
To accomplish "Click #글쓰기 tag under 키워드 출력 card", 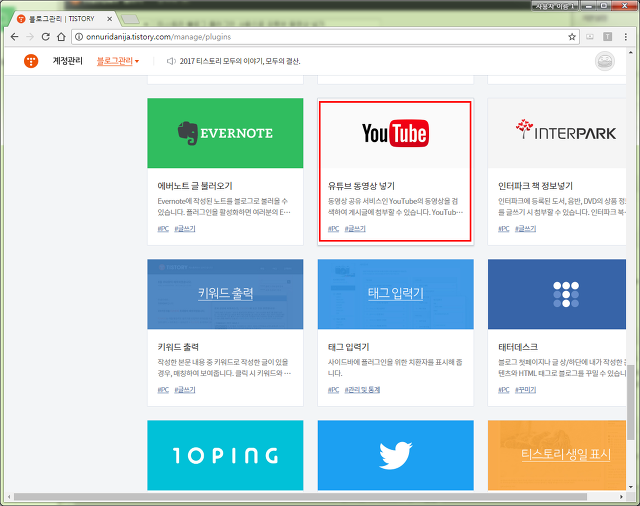I will pos(185,390).
